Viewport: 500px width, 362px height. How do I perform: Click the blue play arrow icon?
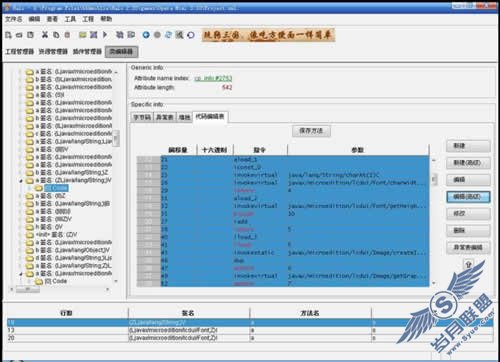tap(105, 35)
